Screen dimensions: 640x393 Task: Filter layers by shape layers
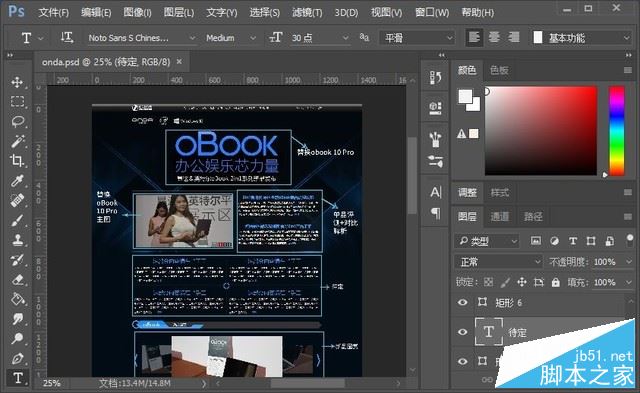591,241
